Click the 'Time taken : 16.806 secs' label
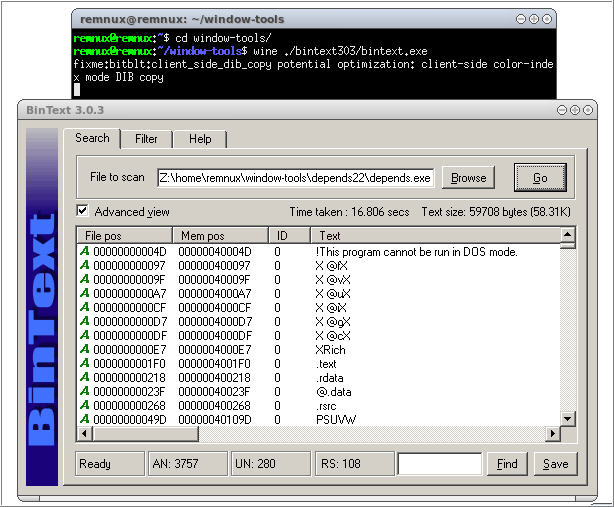 (x=349, y=212)
